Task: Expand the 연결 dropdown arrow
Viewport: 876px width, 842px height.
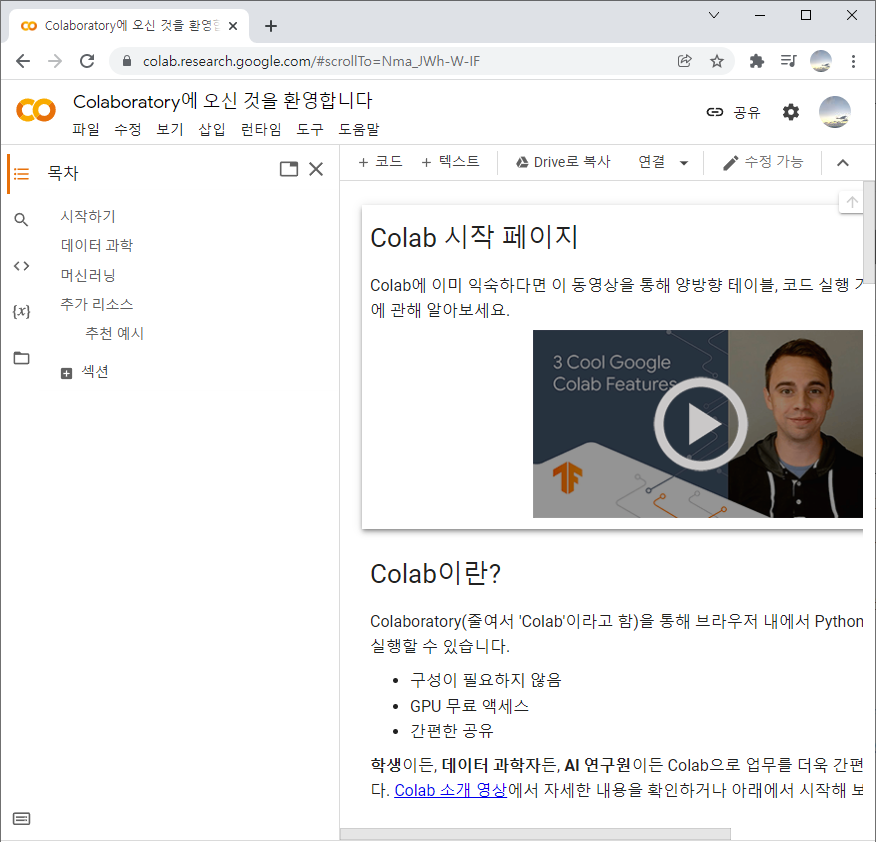Action: [684, 163]
